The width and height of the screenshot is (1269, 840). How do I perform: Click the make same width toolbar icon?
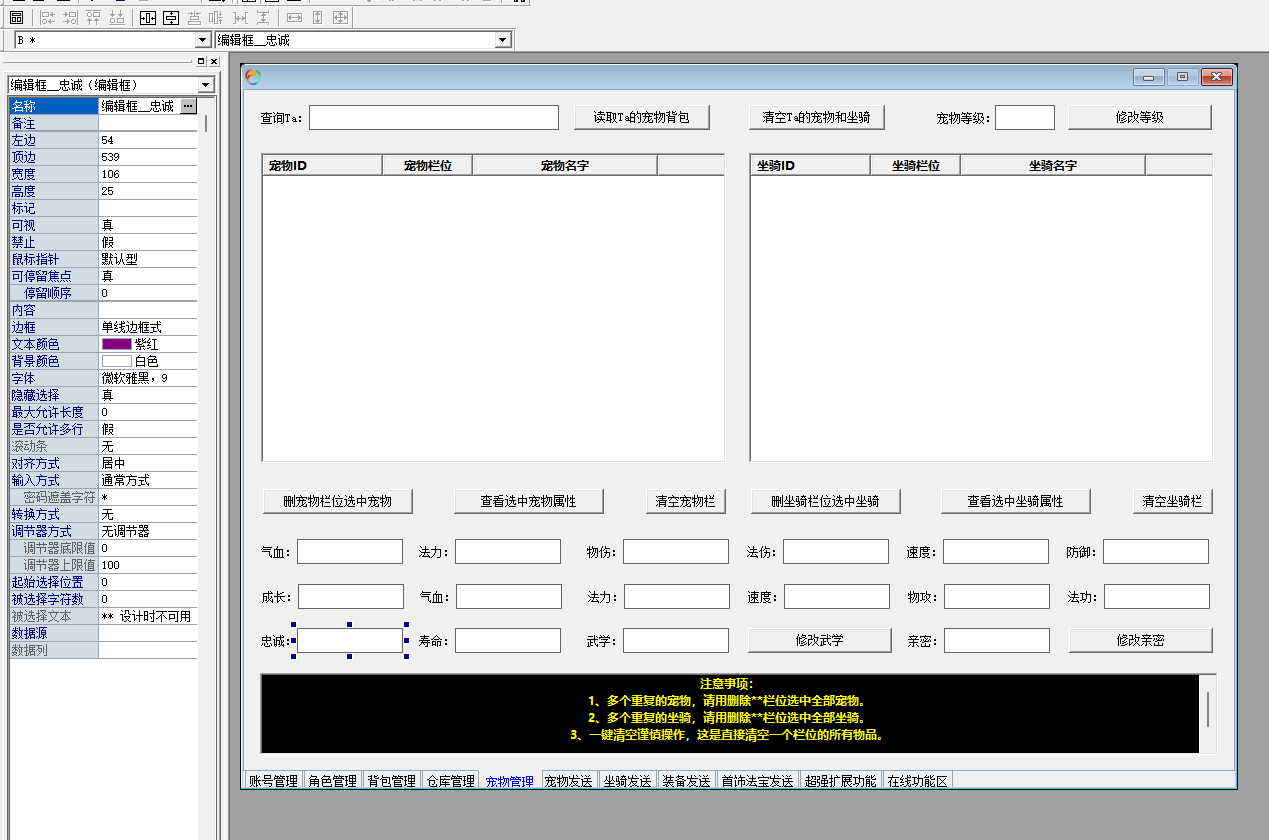point(294,18)
